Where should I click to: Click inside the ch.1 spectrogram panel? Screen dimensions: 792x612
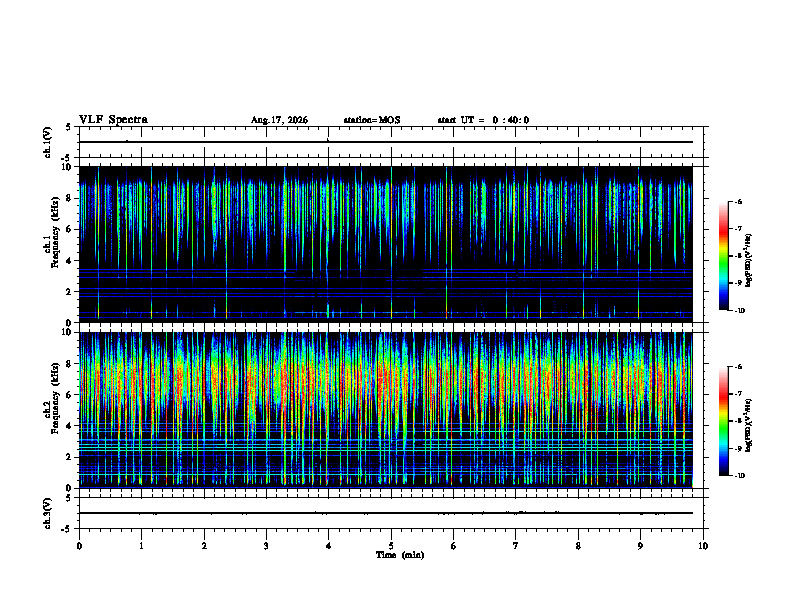point(386,244)
